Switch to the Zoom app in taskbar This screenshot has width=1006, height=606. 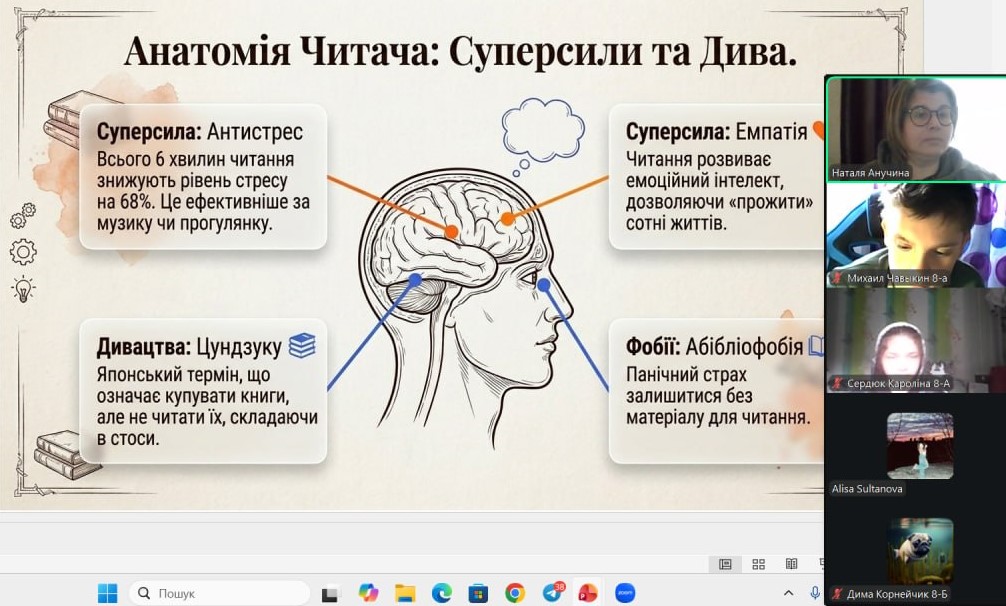(625, 592)
